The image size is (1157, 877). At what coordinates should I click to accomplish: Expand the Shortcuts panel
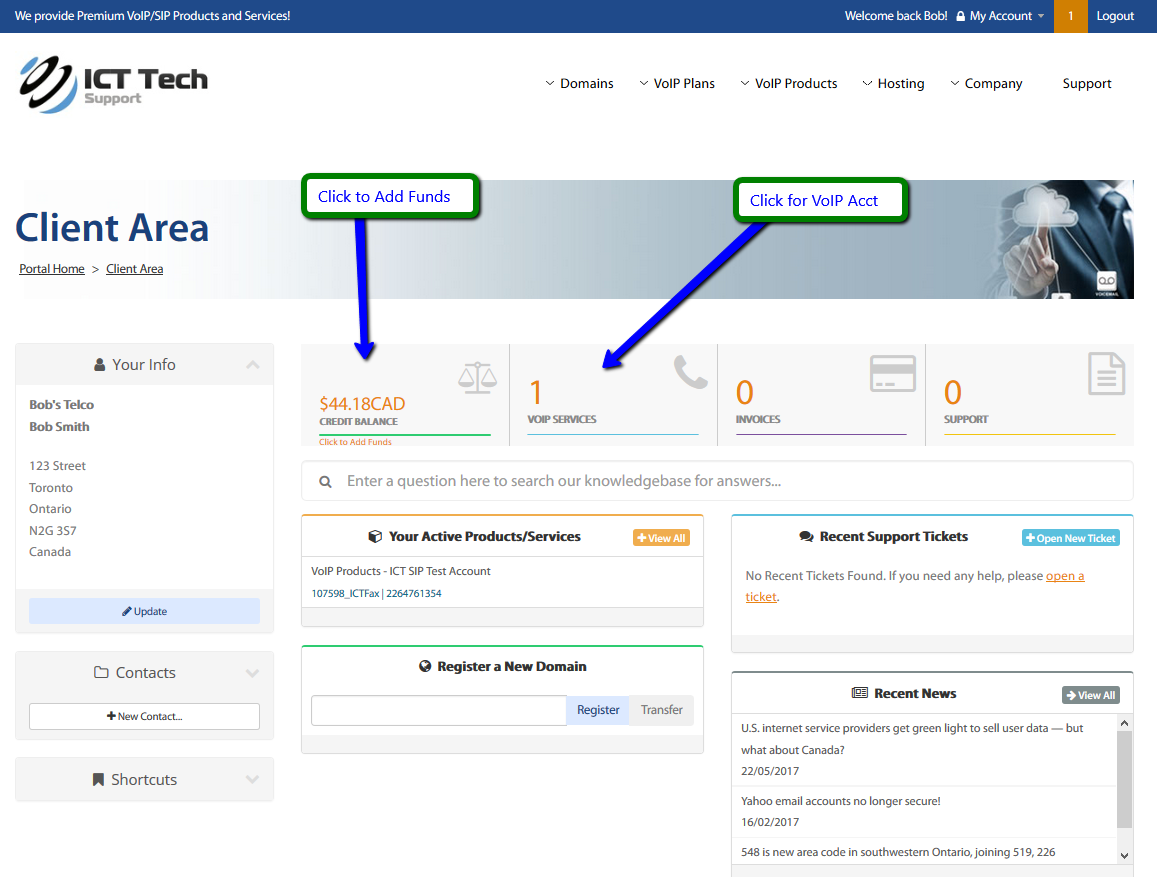point(252,780)
